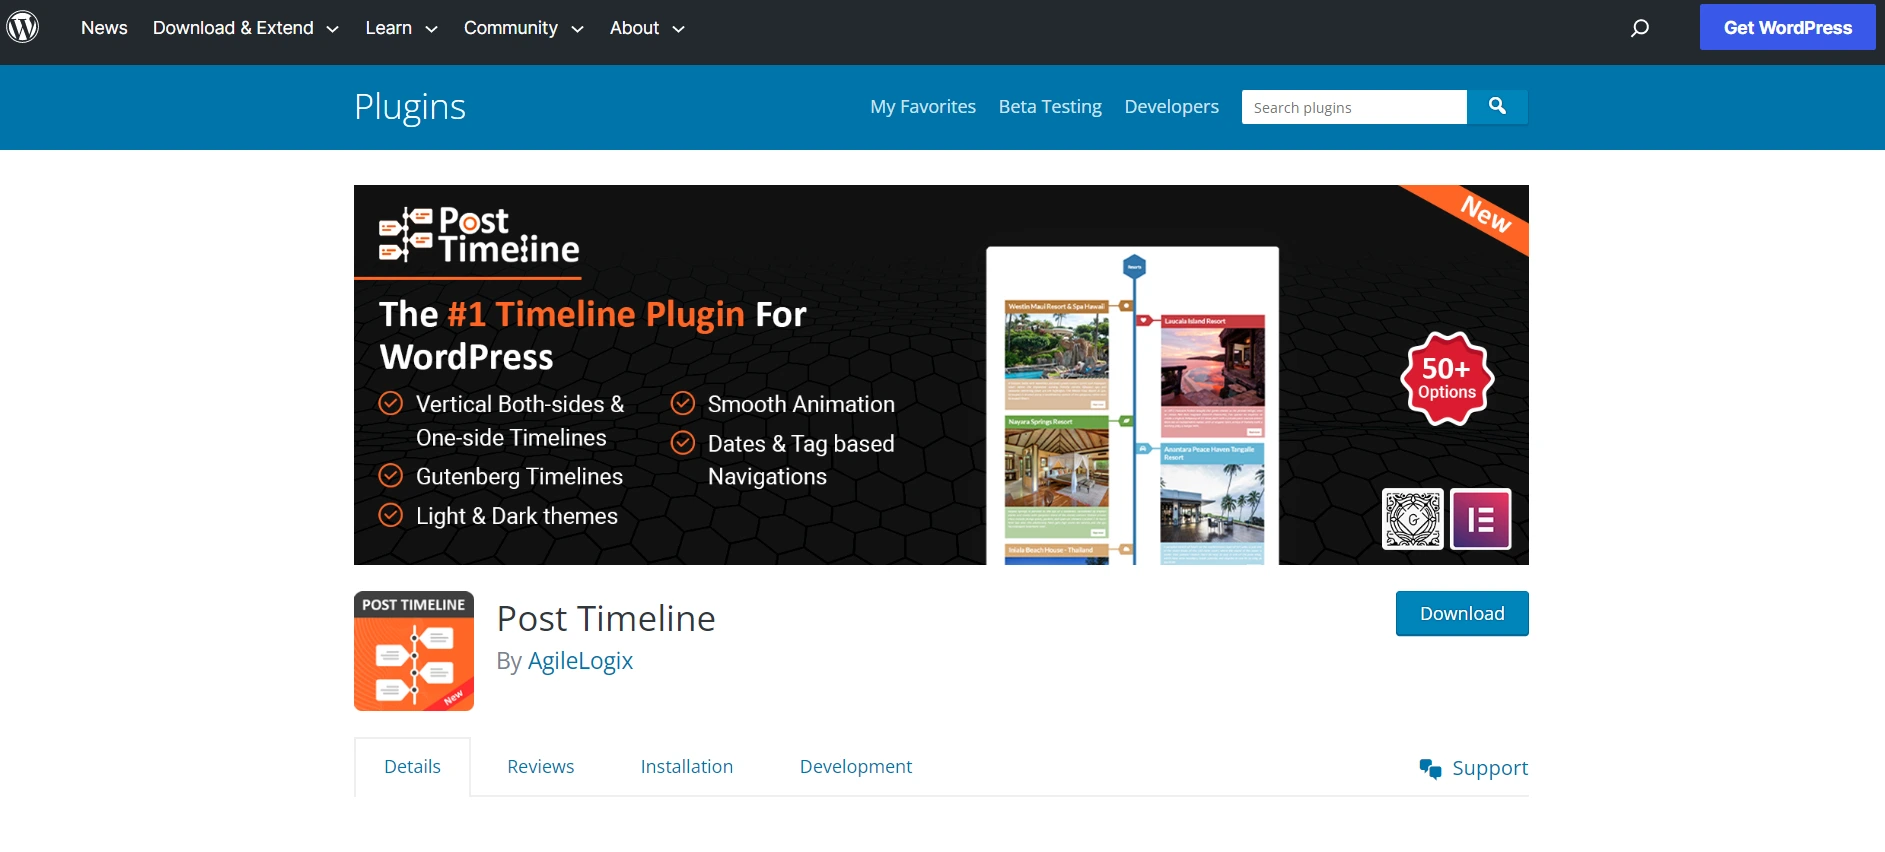Click the Elementor logo in banner
The image size is (1885, 852).
pos(1481,519)
